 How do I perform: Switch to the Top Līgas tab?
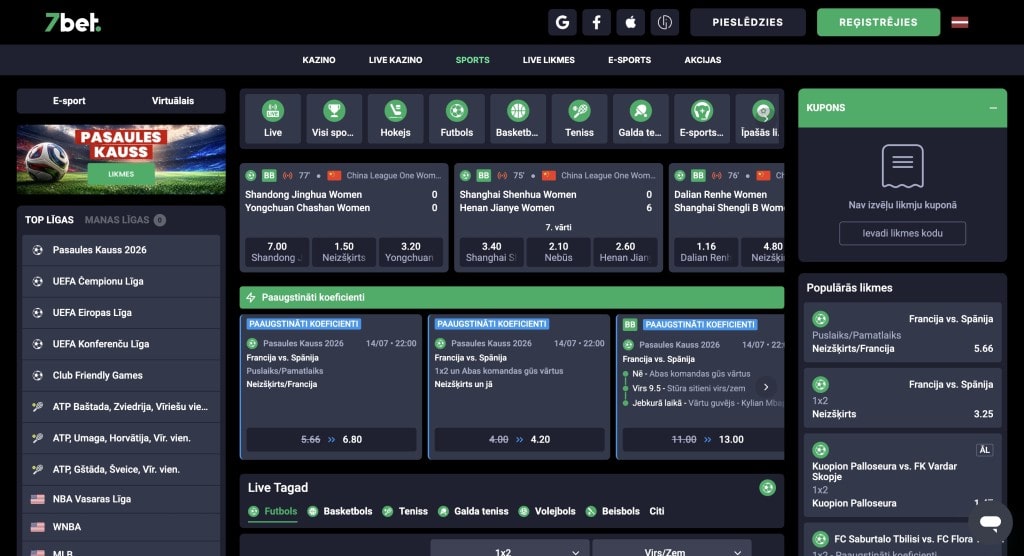click(49, 220)
